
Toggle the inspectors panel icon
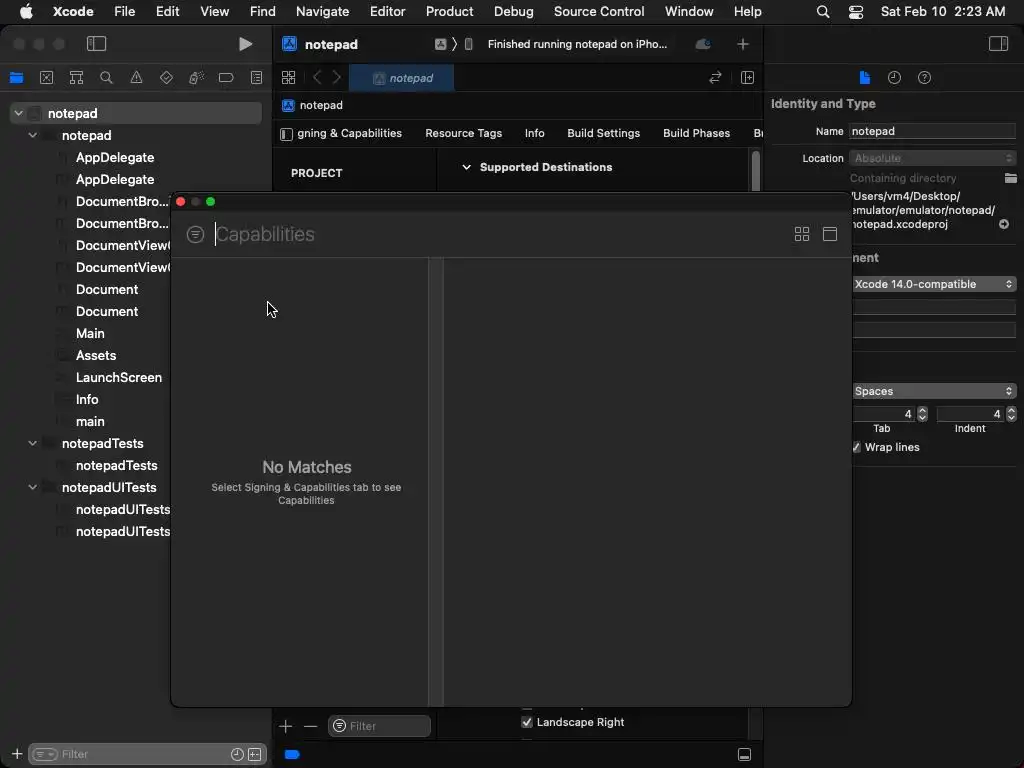coord(998,44)
